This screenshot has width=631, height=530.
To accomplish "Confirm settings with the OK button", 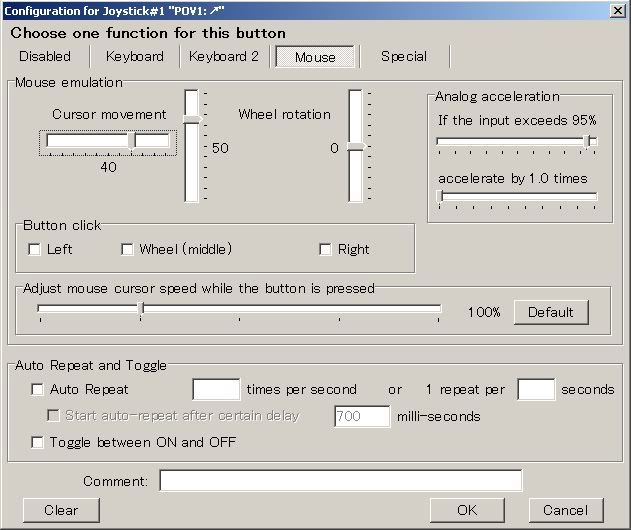I will pyautogui.click(x=467, y=510).
